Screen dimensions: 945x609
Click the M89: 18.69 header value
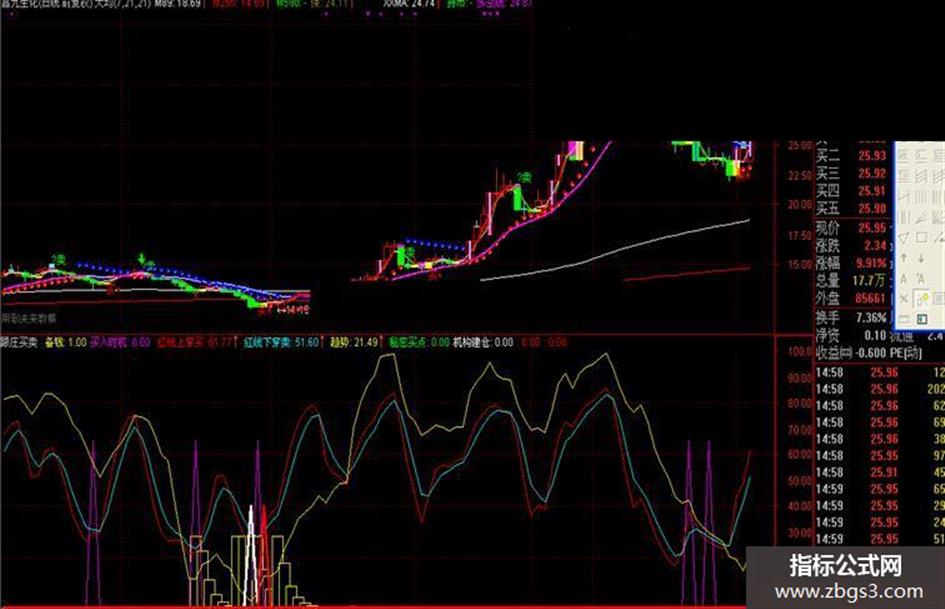click(x=178, y=4)
